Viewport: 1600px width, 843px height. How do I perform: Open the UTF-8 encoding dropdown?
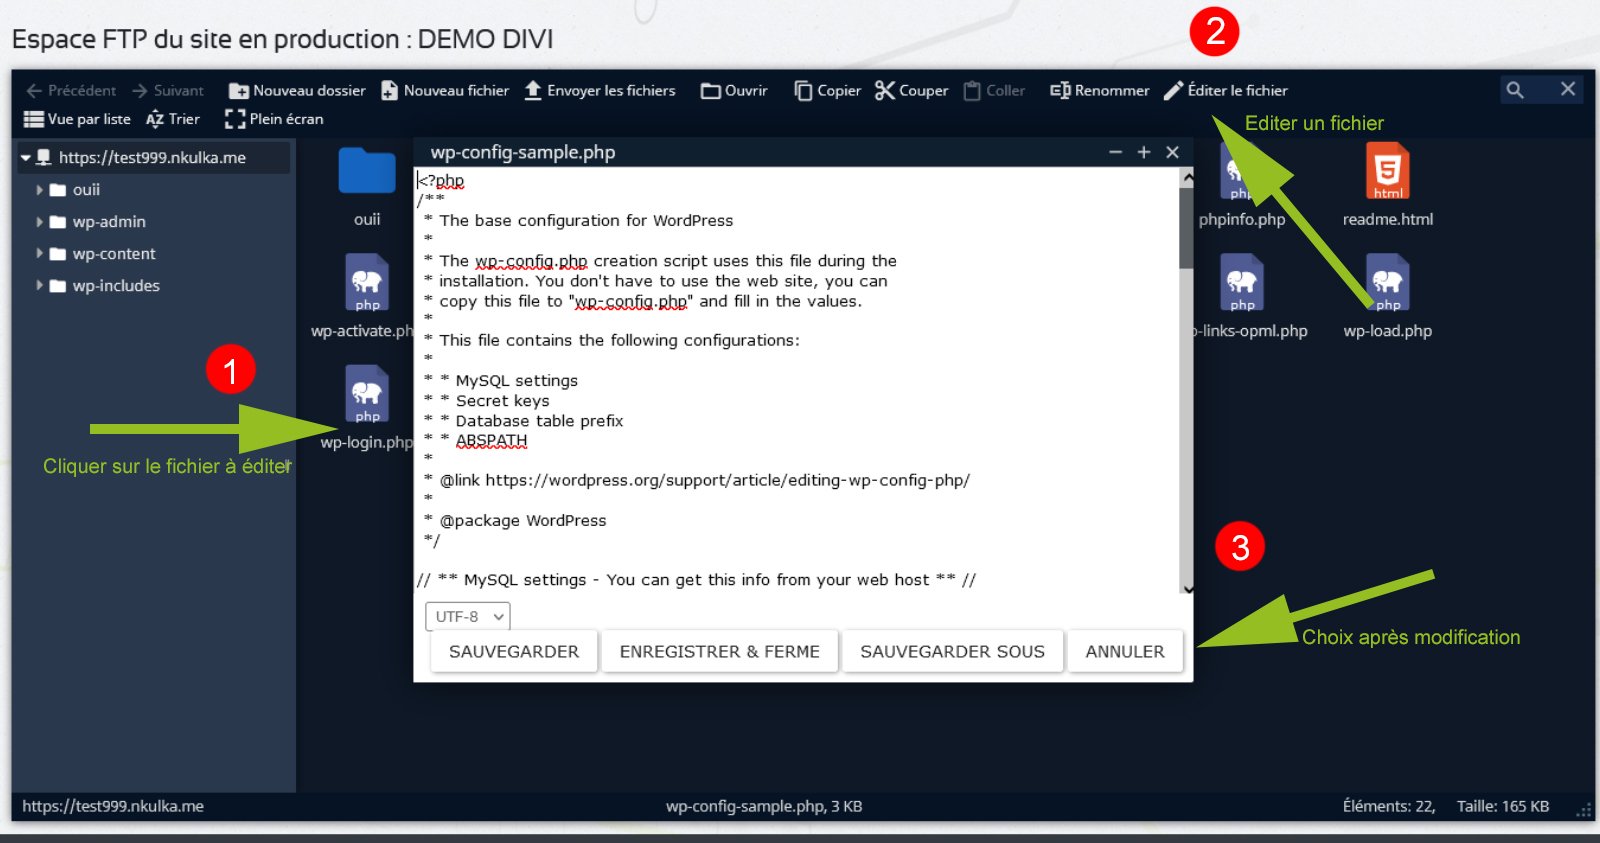pos(468,617)
